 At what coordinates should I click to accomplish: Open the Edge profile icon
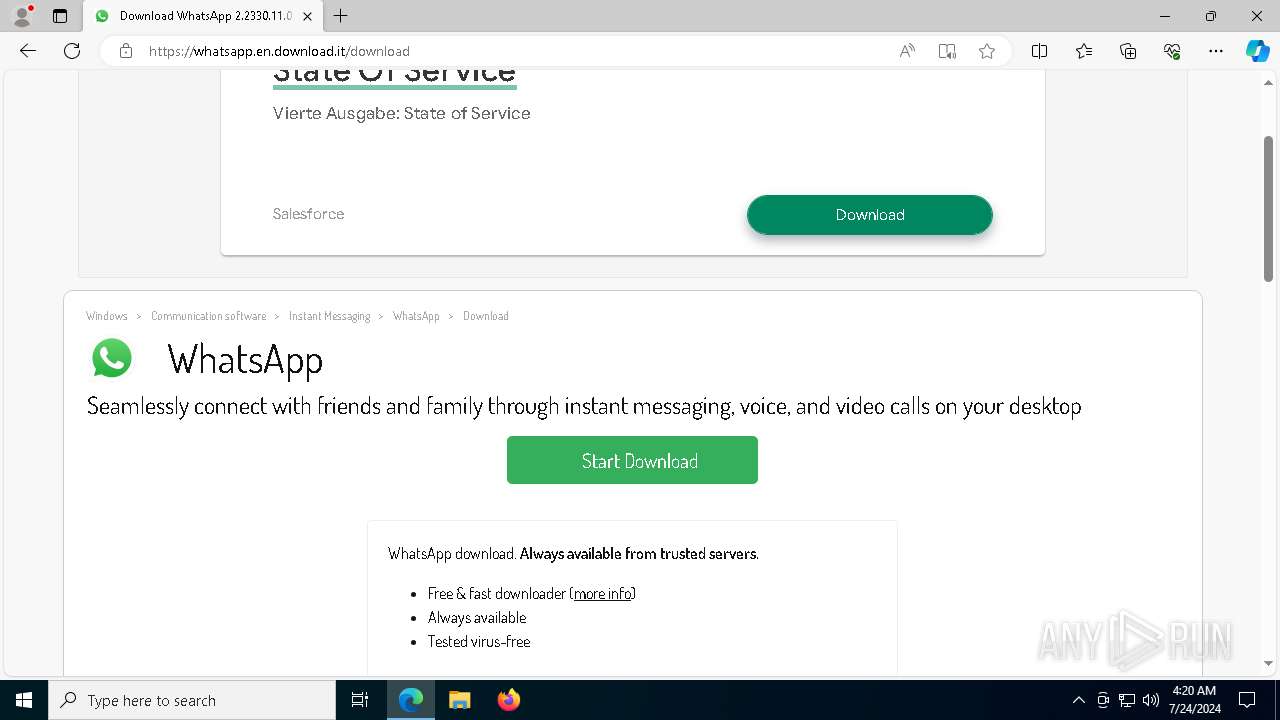(x=22, y=16)
